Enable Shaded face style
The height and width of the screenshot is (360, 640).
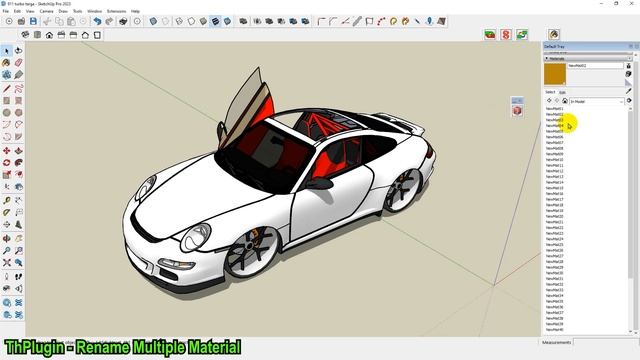pyautogui.click(x=203, y=21)
